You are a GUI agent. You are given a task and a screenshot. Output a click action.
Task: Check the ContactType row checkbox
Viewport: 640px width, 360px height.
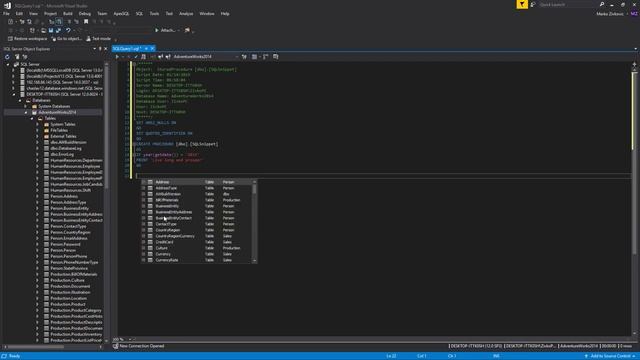143,224
